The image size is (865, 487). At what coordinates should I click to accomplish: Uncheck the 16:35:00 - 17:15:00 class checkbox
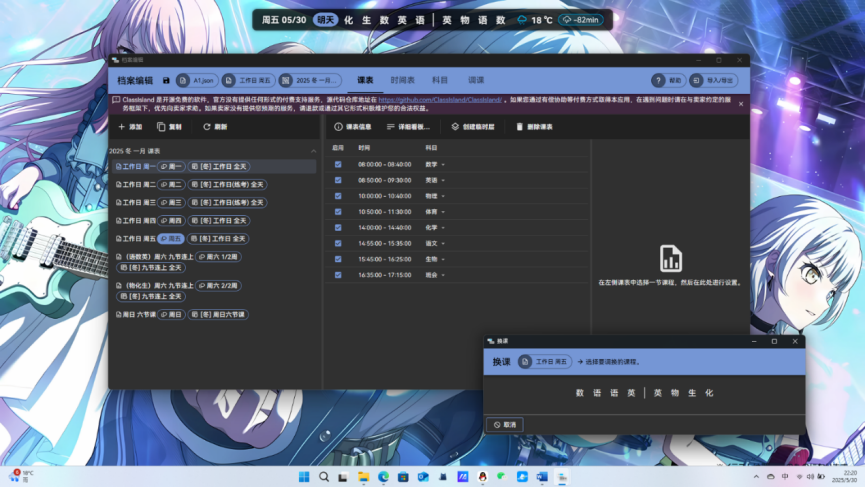[338, 275]
